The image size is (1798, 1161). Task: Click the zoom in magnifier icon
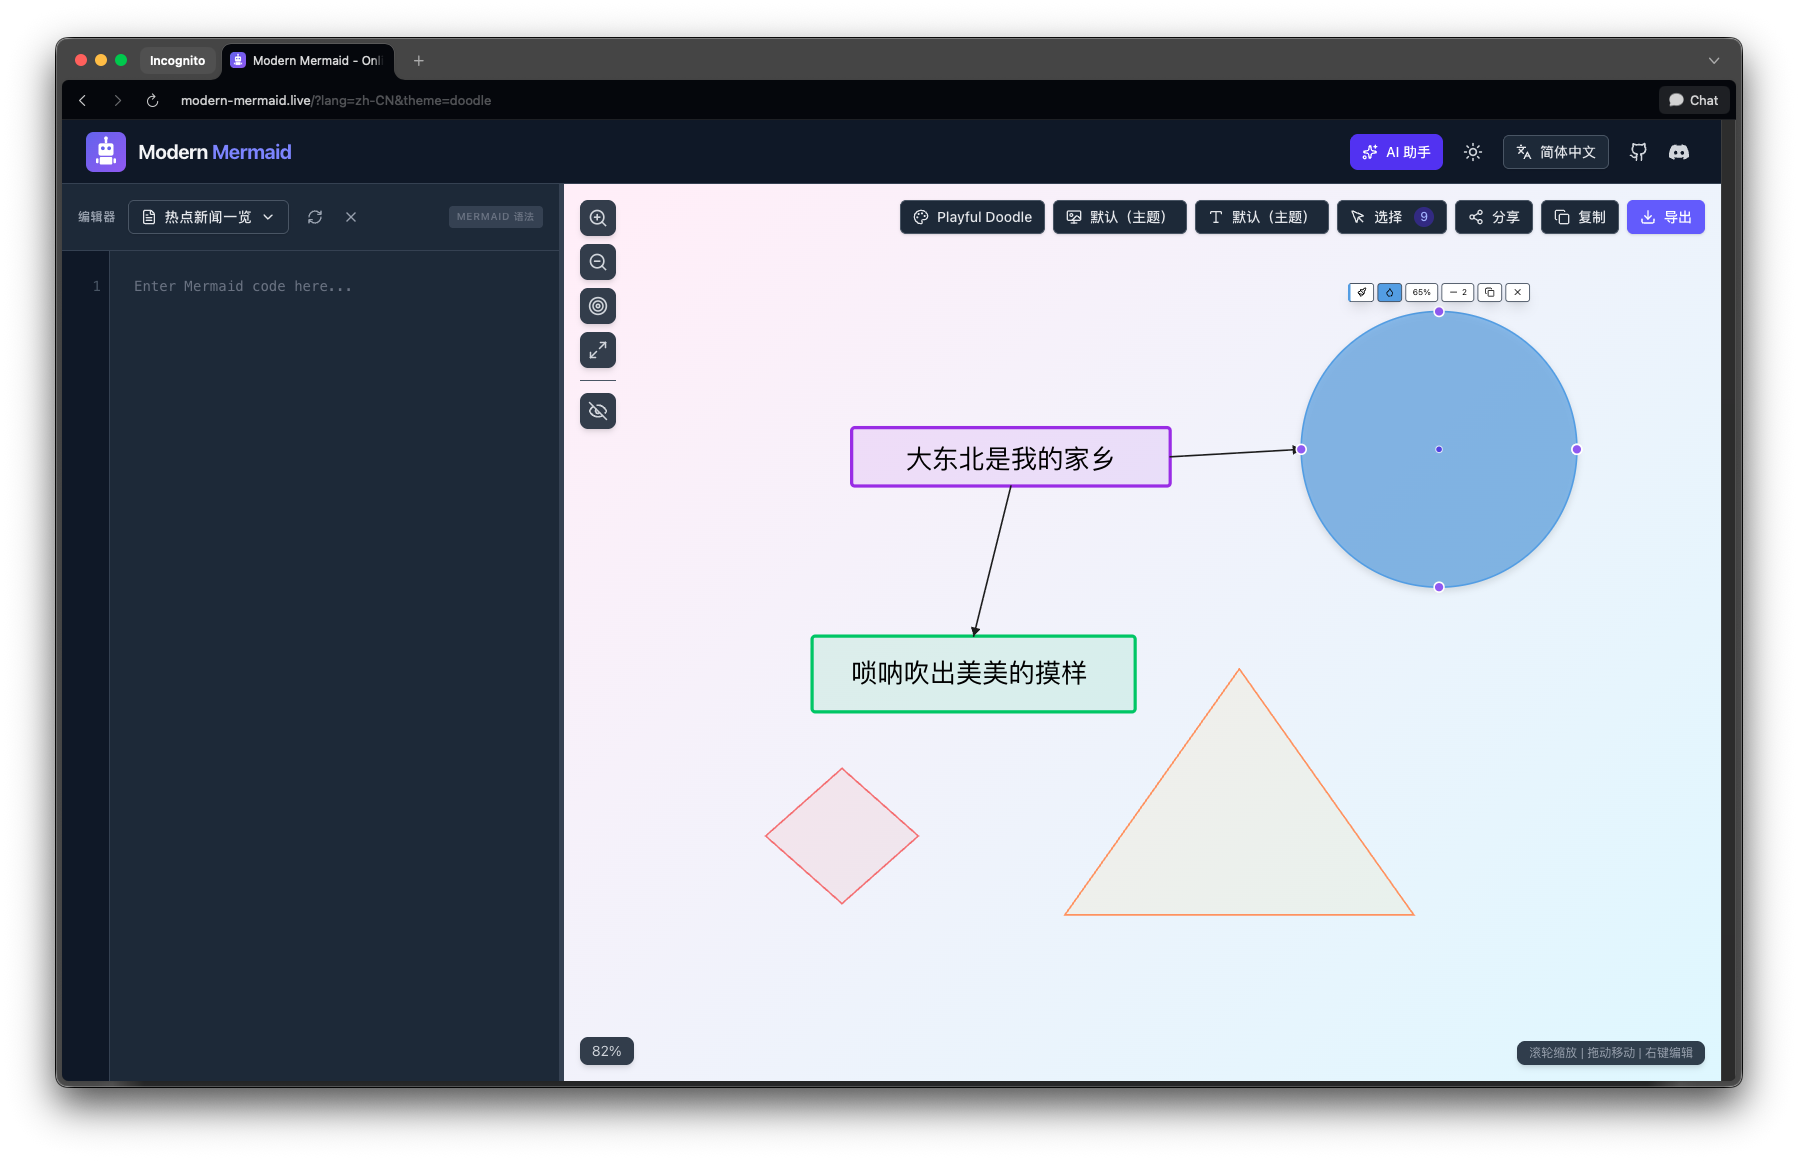point(598,218)
